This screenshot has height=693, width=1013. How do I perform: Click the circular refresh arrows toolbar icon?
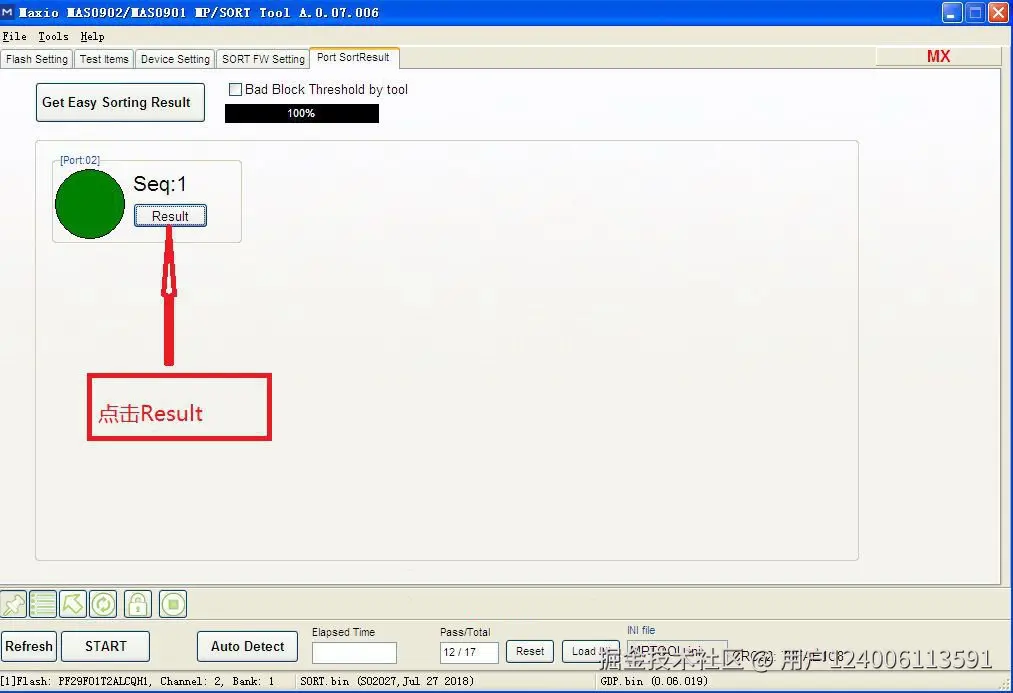click(103, 605)
